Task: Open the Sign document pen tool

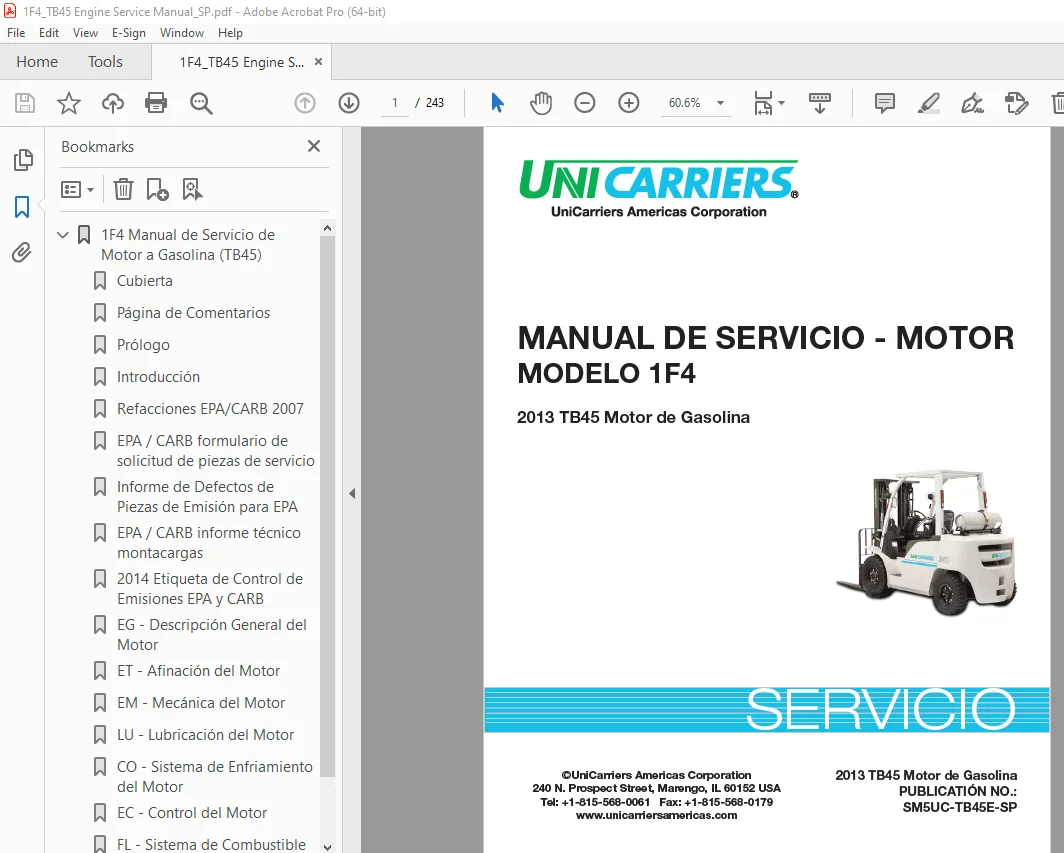Action: click(972, 103)
